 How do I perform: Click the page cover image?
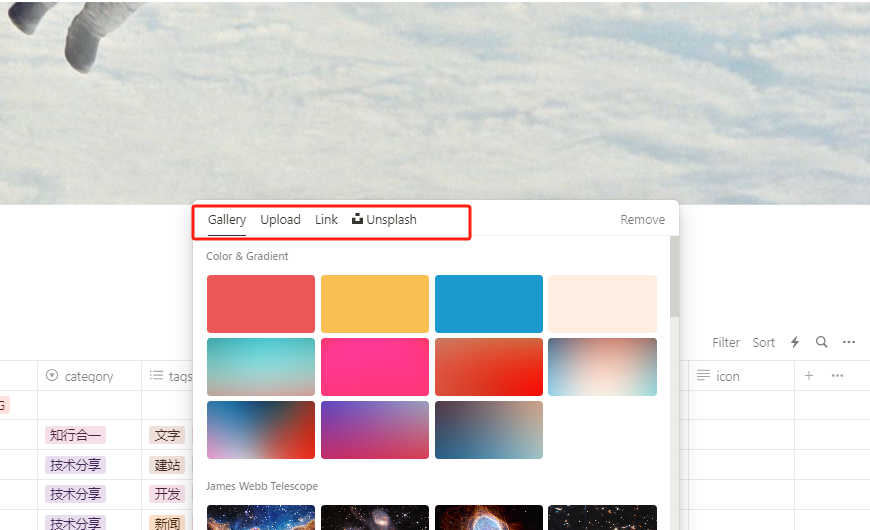tap(435, 102)
